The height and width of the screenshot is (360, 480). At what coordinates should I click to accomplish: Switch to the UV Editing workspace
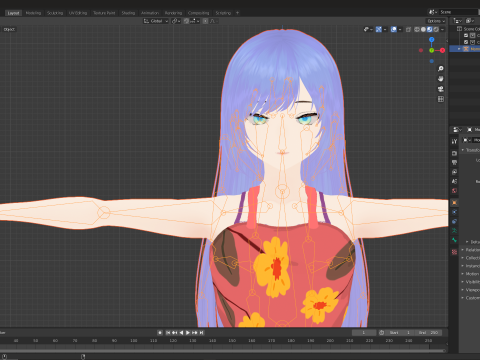[x=78, y=13]
